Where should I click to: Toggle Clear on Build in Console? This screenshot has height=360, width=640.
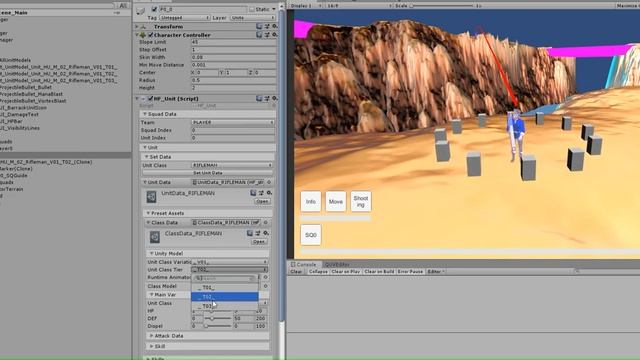click(379, 271)
